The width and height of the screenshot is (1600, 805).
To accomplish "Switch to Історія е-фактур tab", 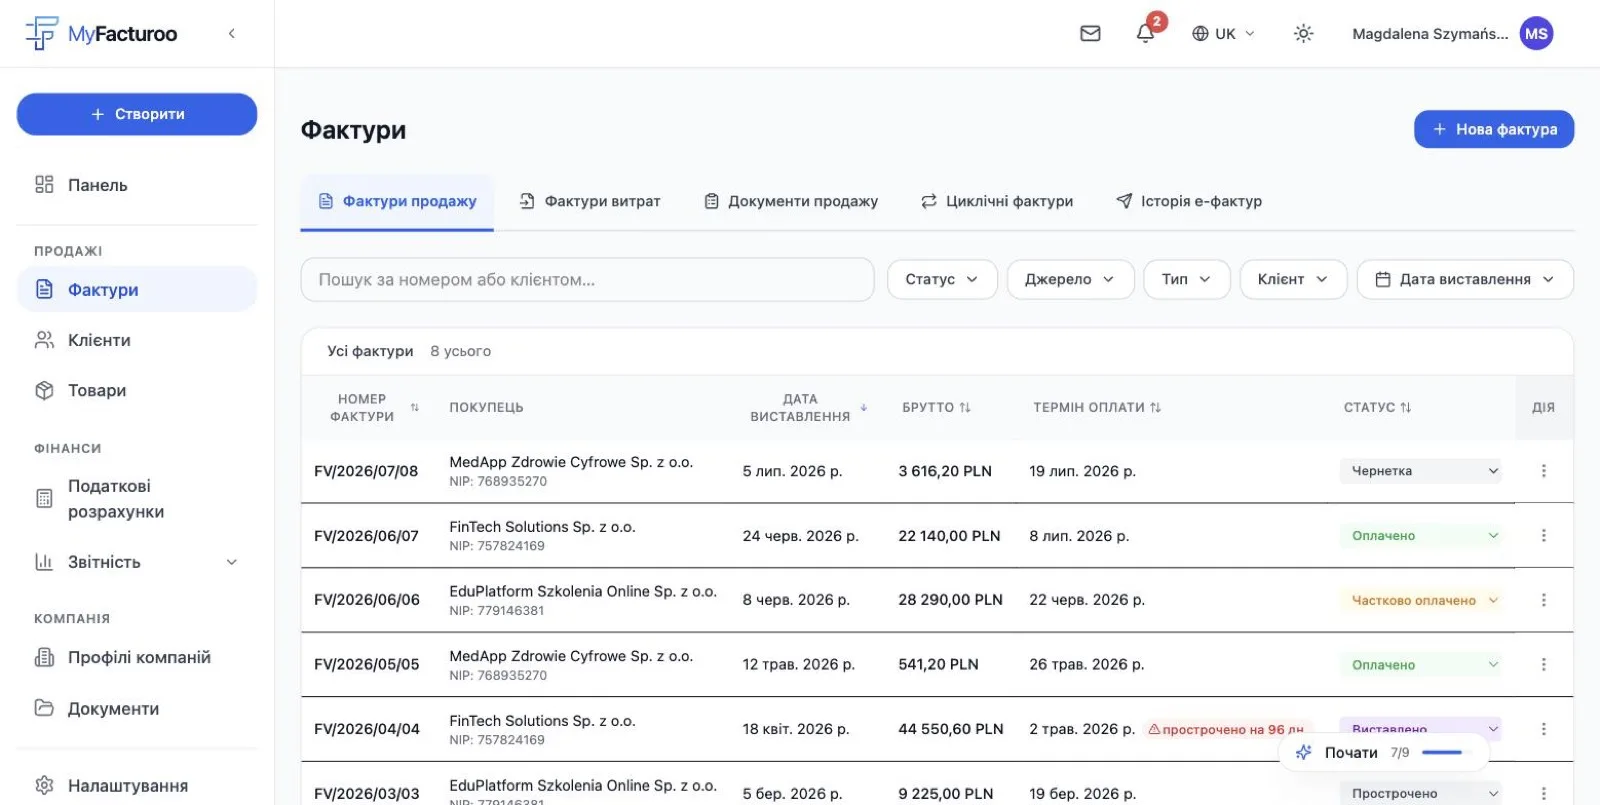I will coord(1189,202).
